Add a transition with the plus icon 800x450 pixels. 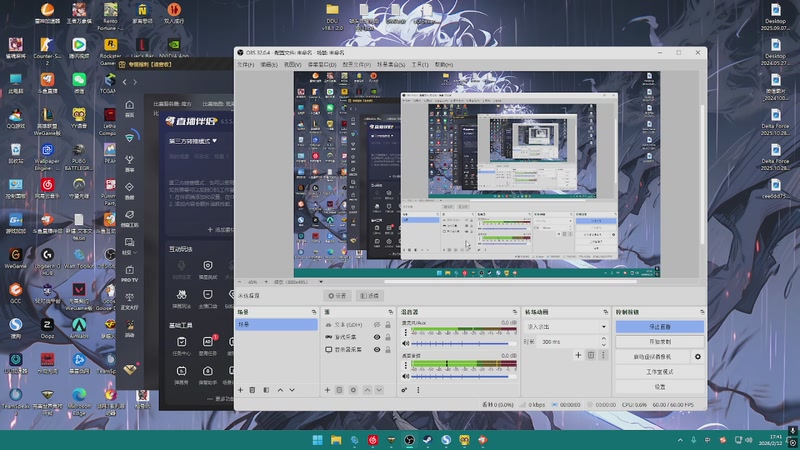[578, 355]
